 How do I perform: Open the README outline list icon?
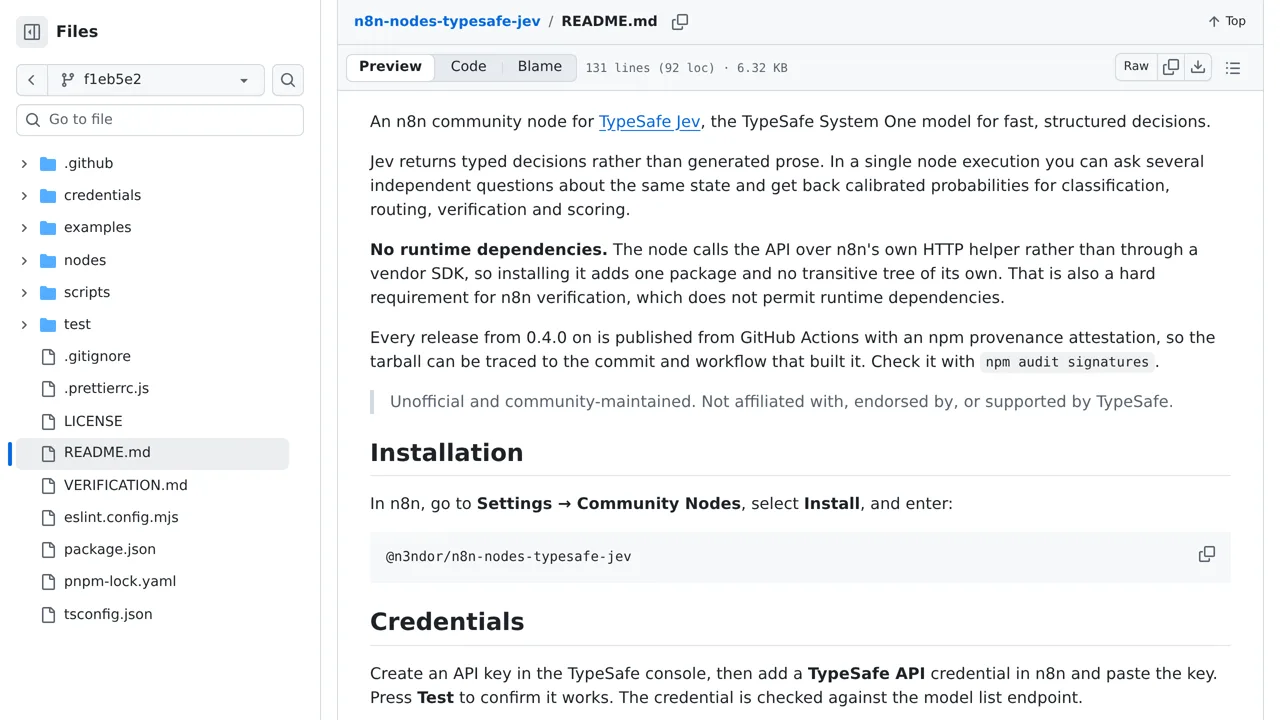tap(1233, 68)
